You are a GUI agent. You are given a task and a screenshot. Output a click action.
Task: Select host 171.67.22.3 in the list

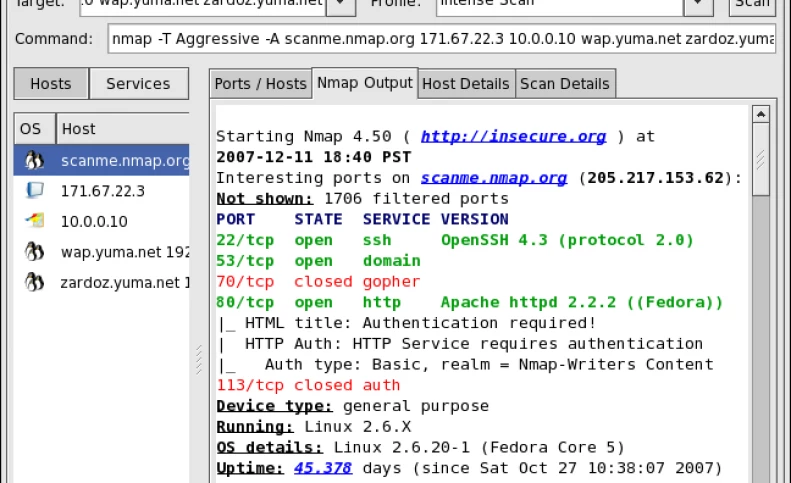pyautogui.click(x=101, y=191)
